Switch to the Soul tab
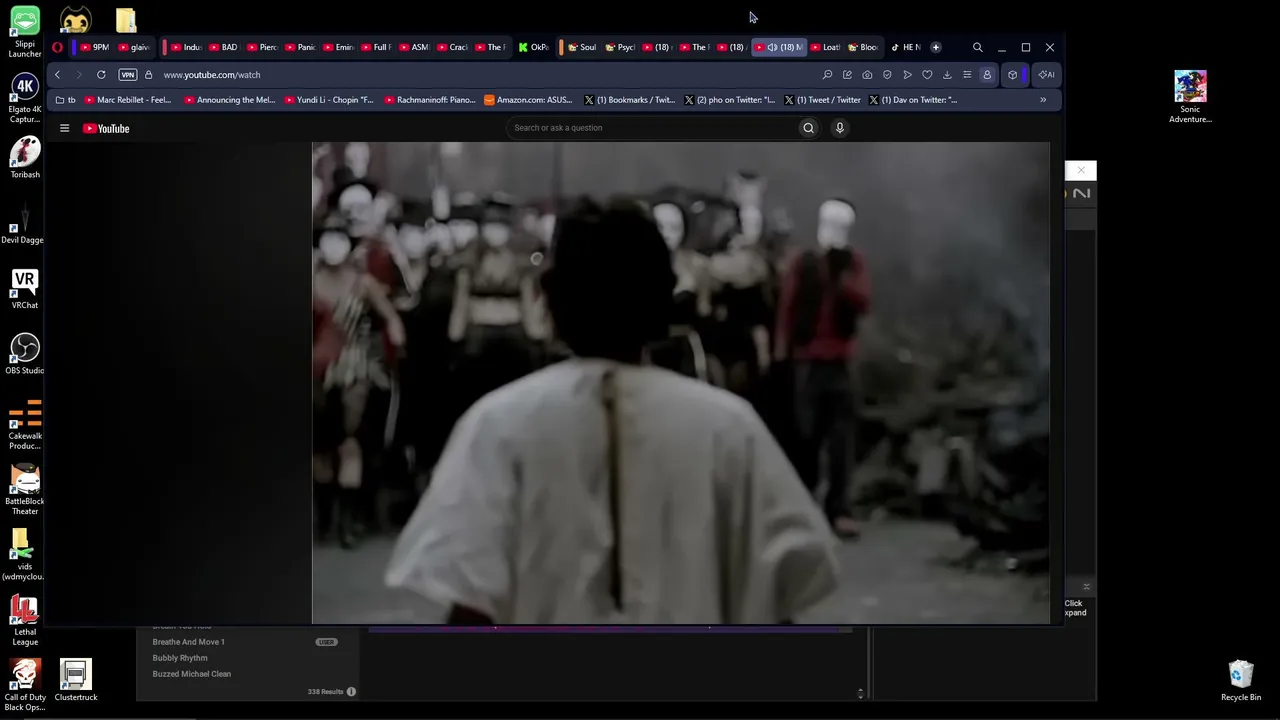 (x=581, y=47)
